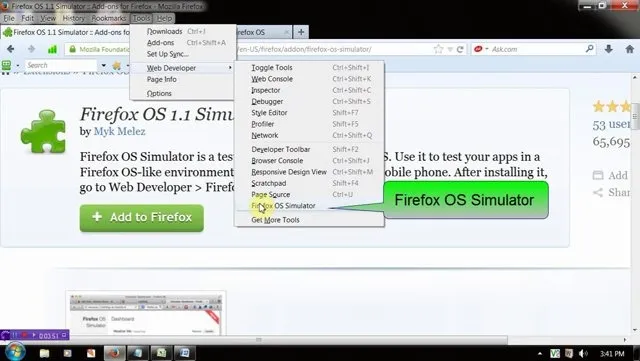Open Firefox from the Windows taskbar
The width and height of the screenshot is (640, 361).
(x=114, y=353)
